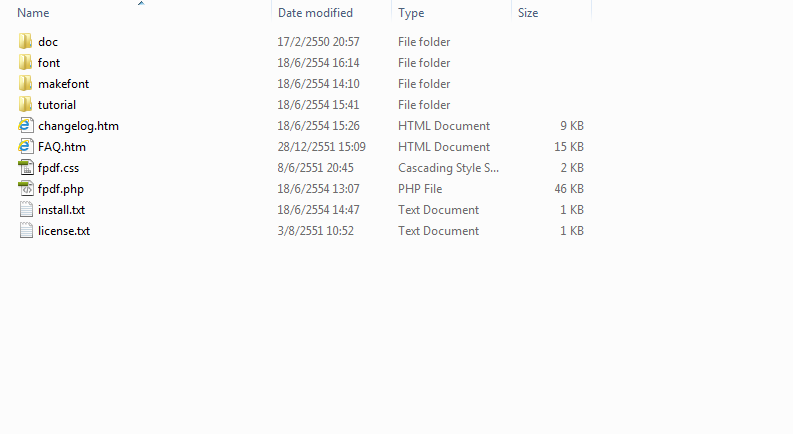
Task: Select the fpdf.php file name
Action: [58, 189]
